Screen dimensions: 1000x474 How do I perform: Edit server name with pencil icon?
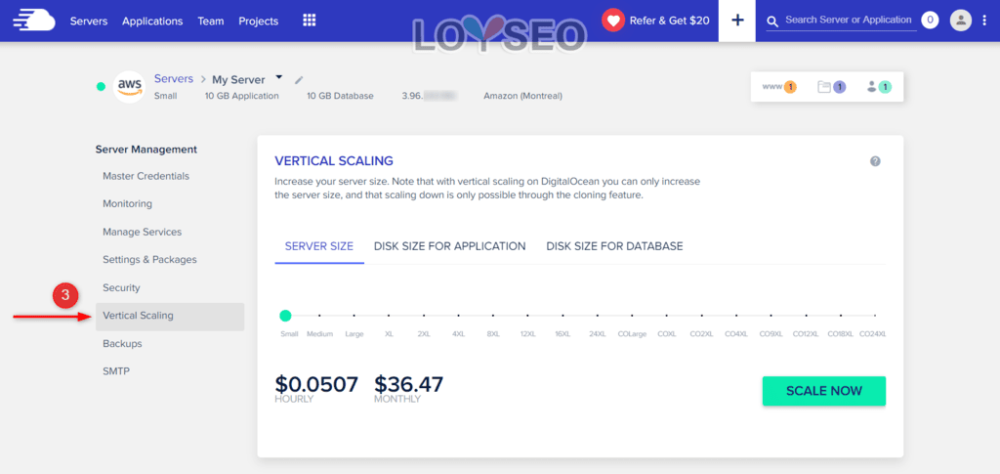[x=298, y=80]
